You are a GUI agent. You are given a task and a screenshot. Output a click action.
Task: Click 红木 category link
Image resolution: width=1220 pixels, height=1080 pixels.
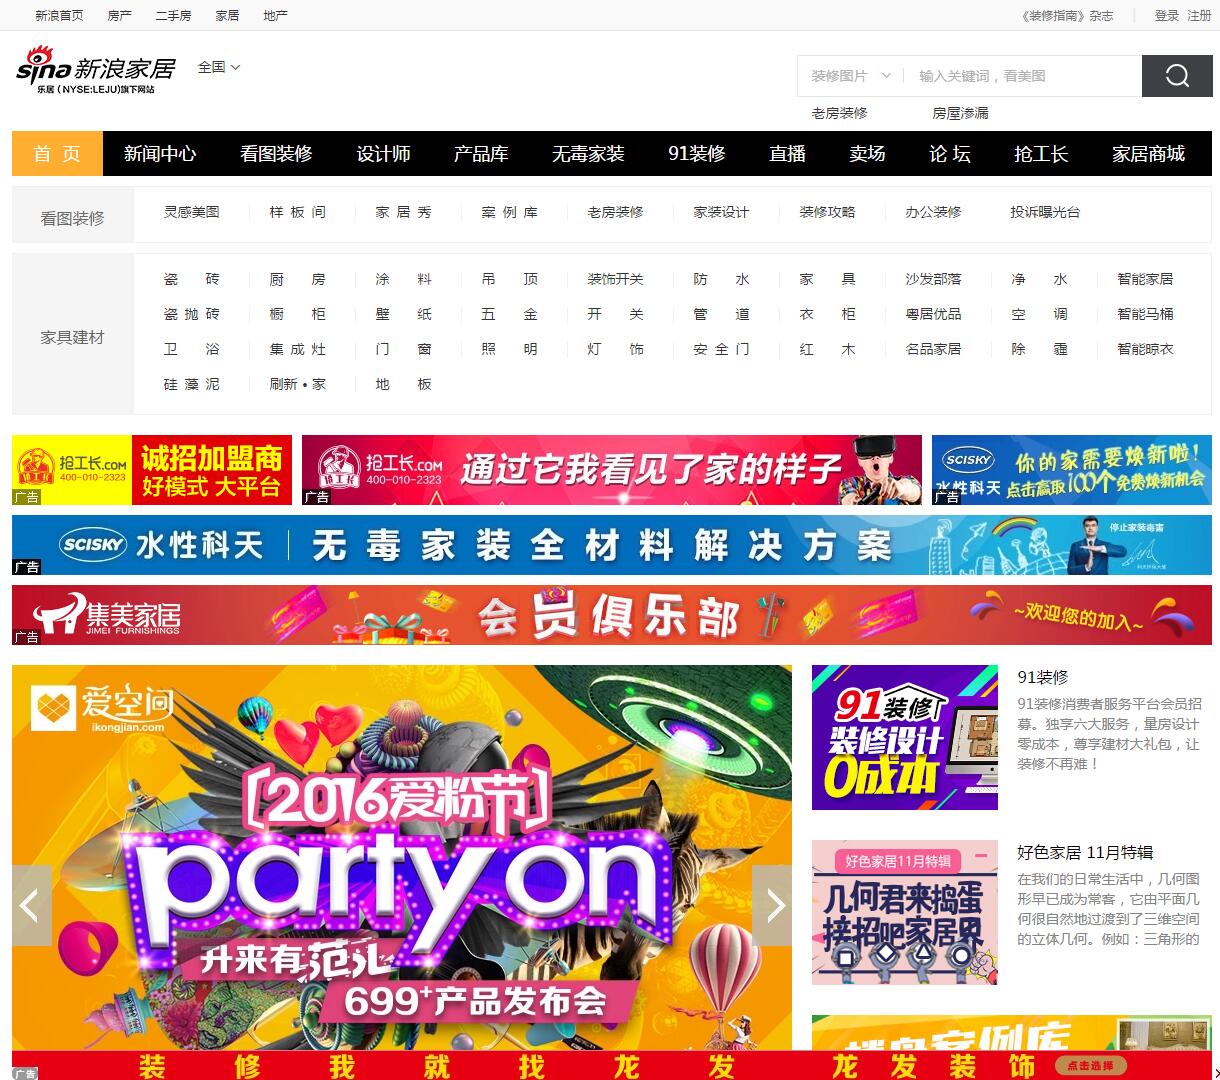tap(827, 349)
